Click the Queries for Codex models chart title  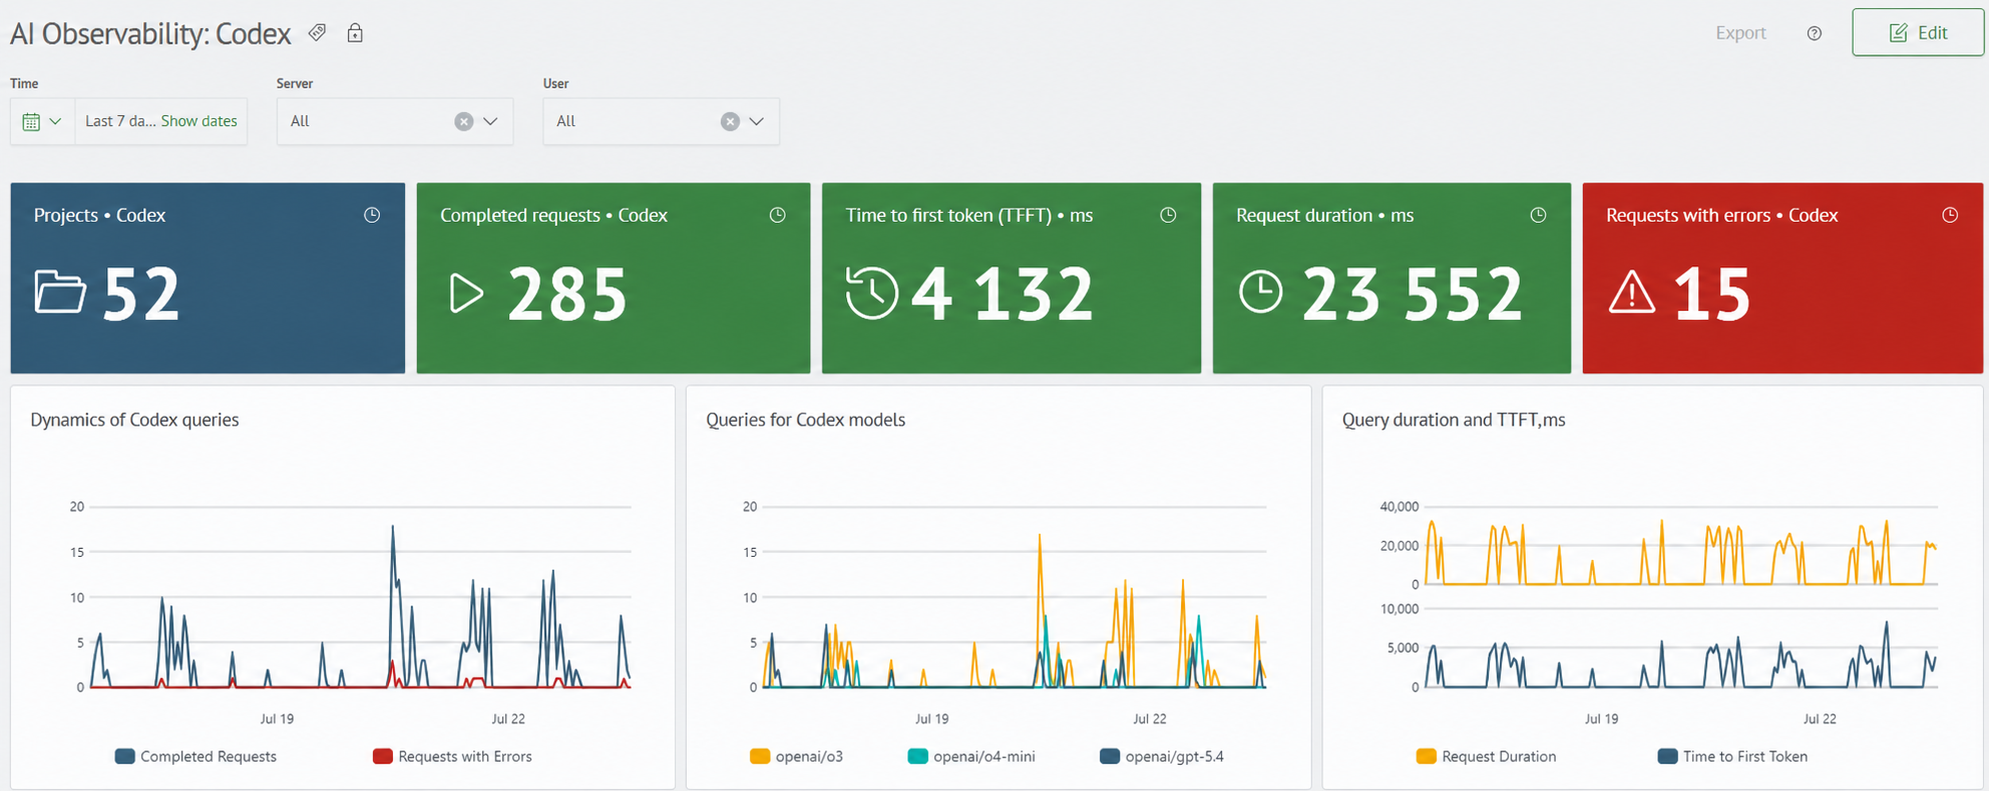[x=806, y=420]
